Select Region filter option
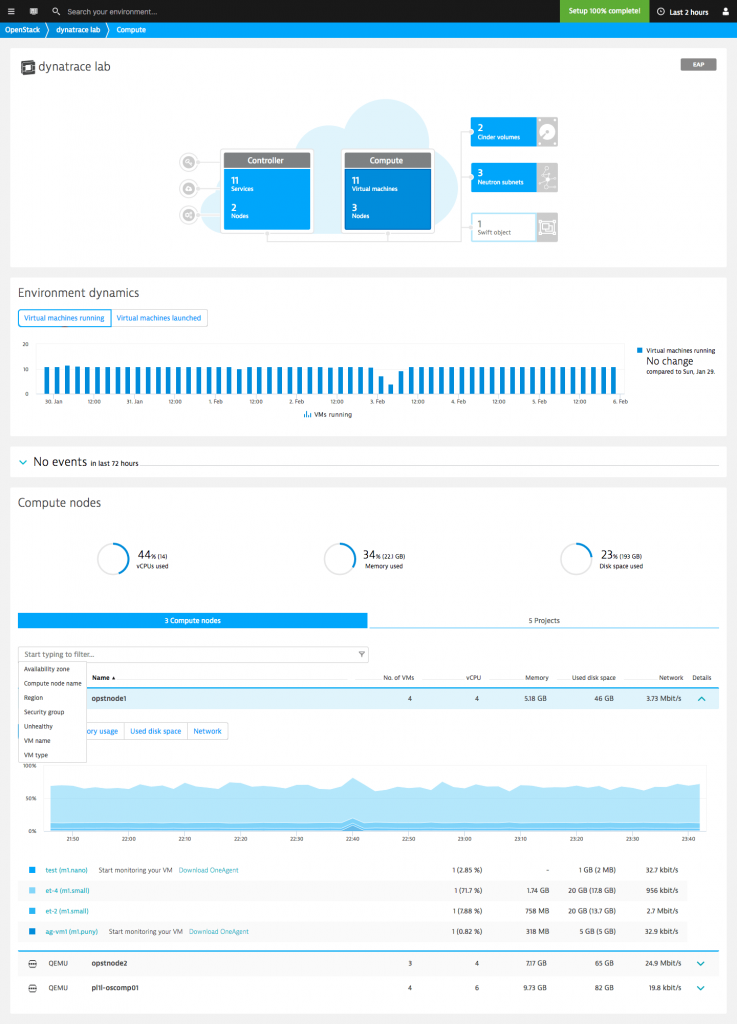Image resolution: width=737 pixels, height=1024 pixels. coord(33,697)
